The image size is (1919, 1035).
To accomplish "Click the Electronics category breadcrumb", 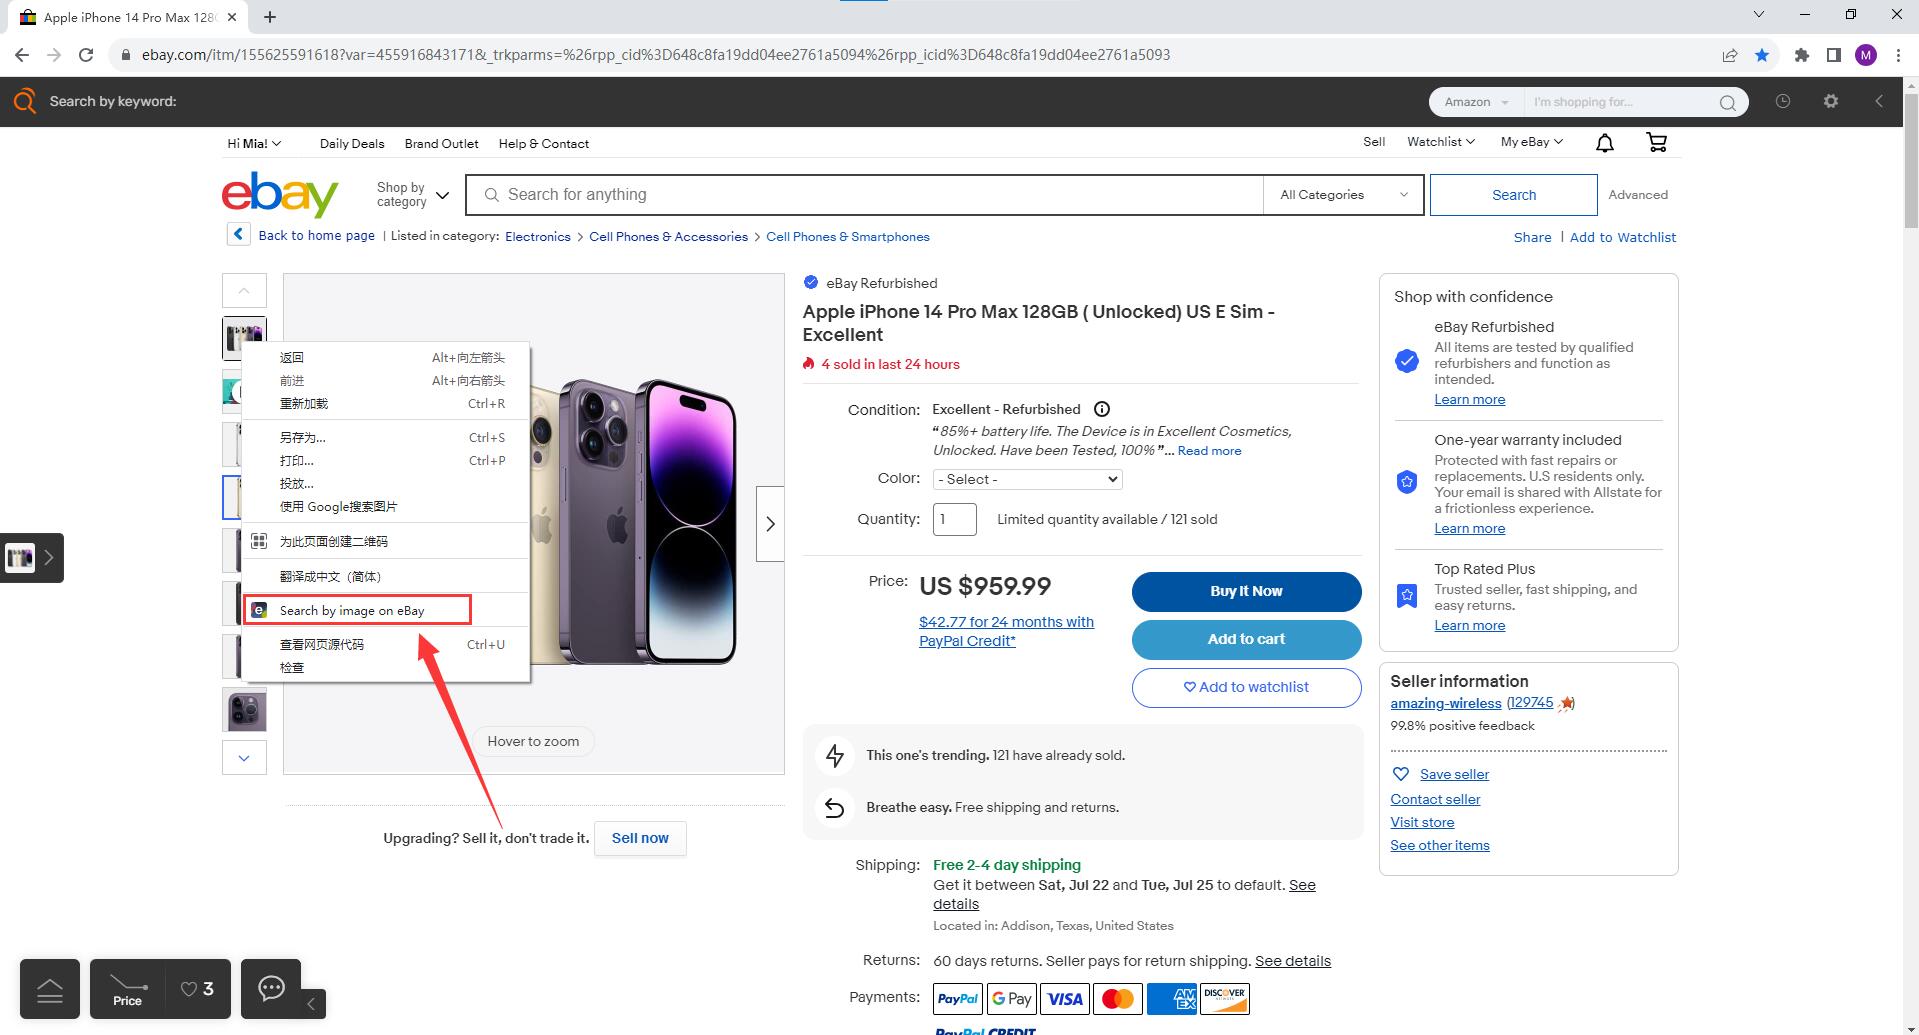I will point(538,237).
